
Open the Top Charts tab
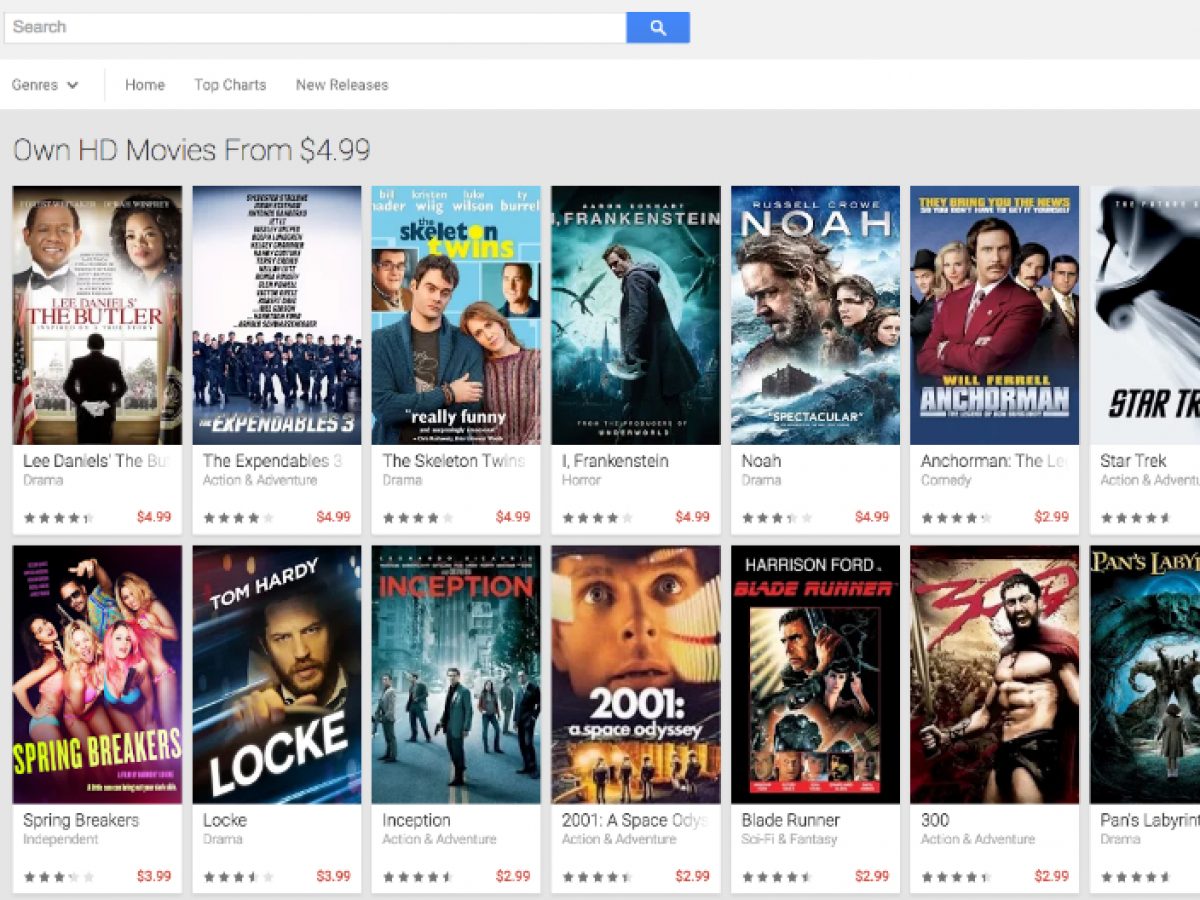[230, 85]
